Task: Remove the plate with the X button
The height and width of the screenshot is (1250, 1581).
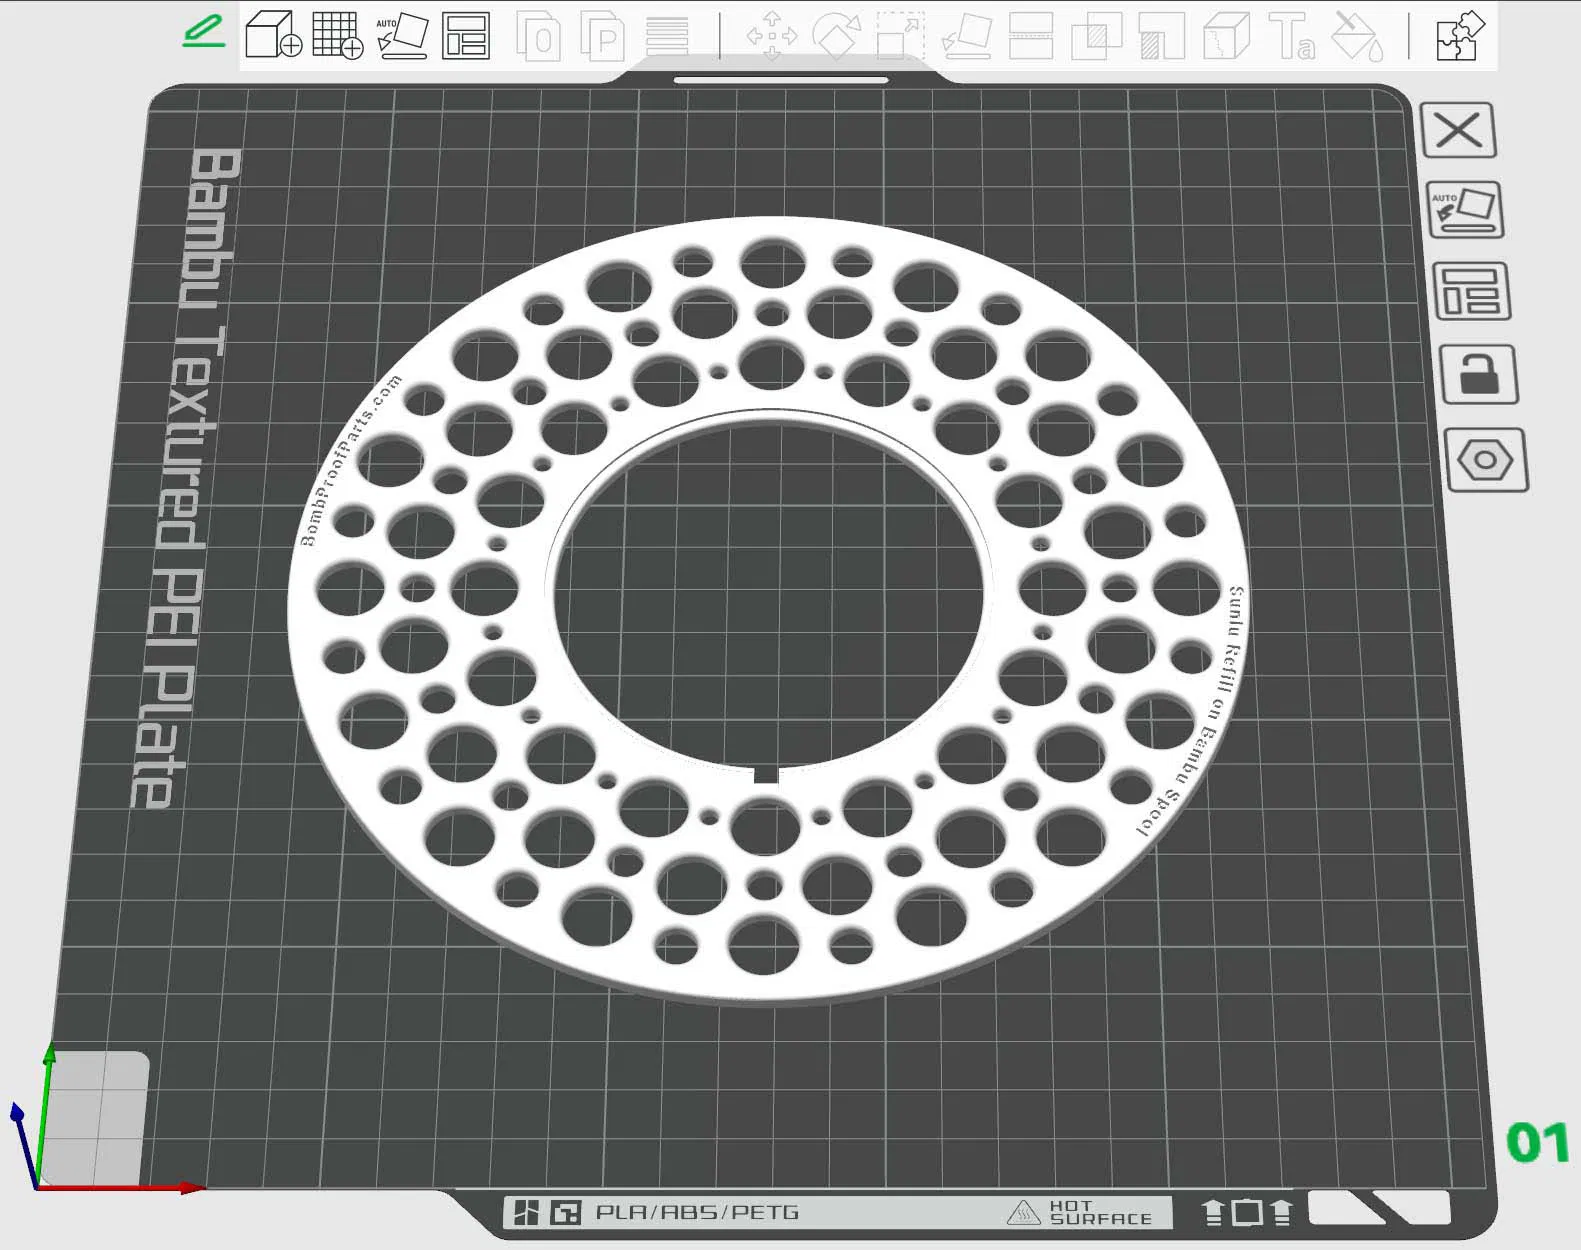Action: (1458, 130)
